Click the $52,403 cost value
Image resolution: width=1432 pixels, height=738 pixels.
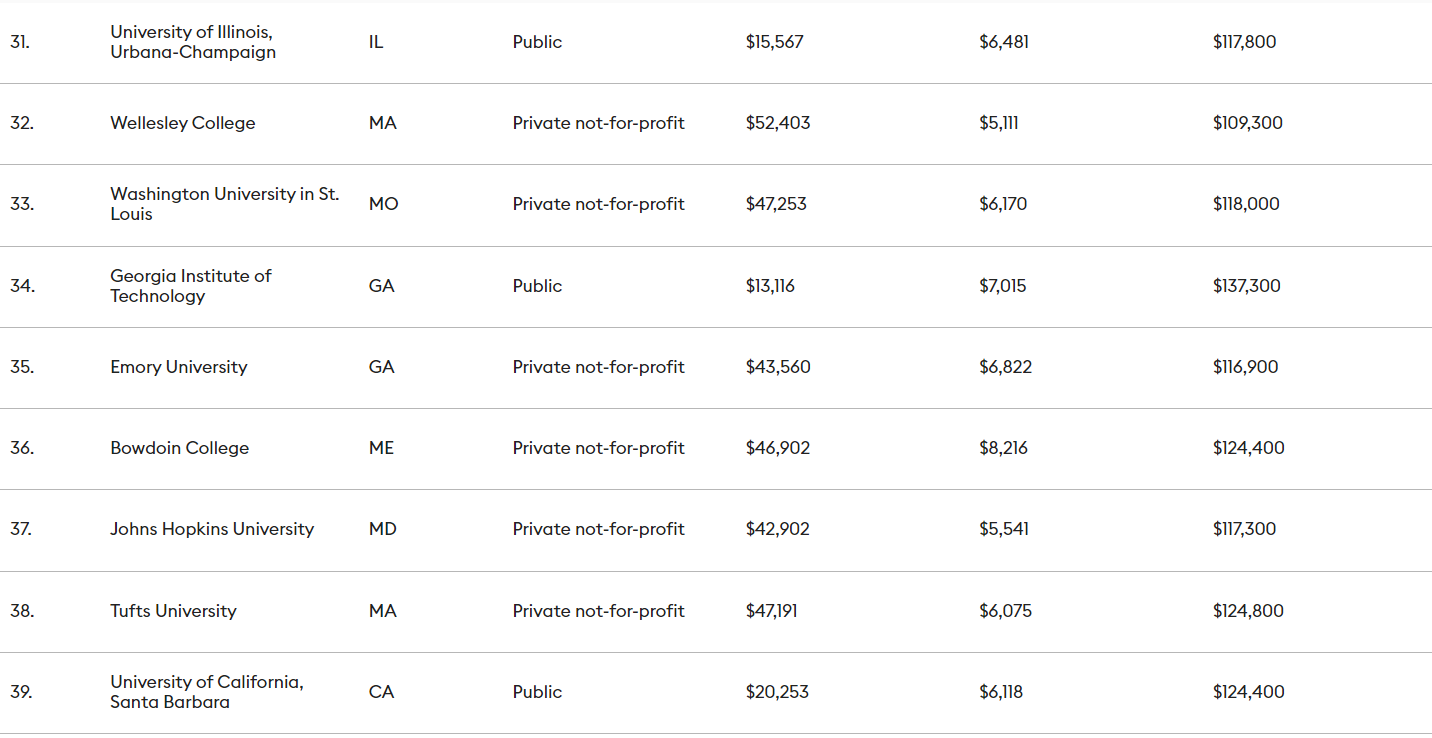coord(778,123)
